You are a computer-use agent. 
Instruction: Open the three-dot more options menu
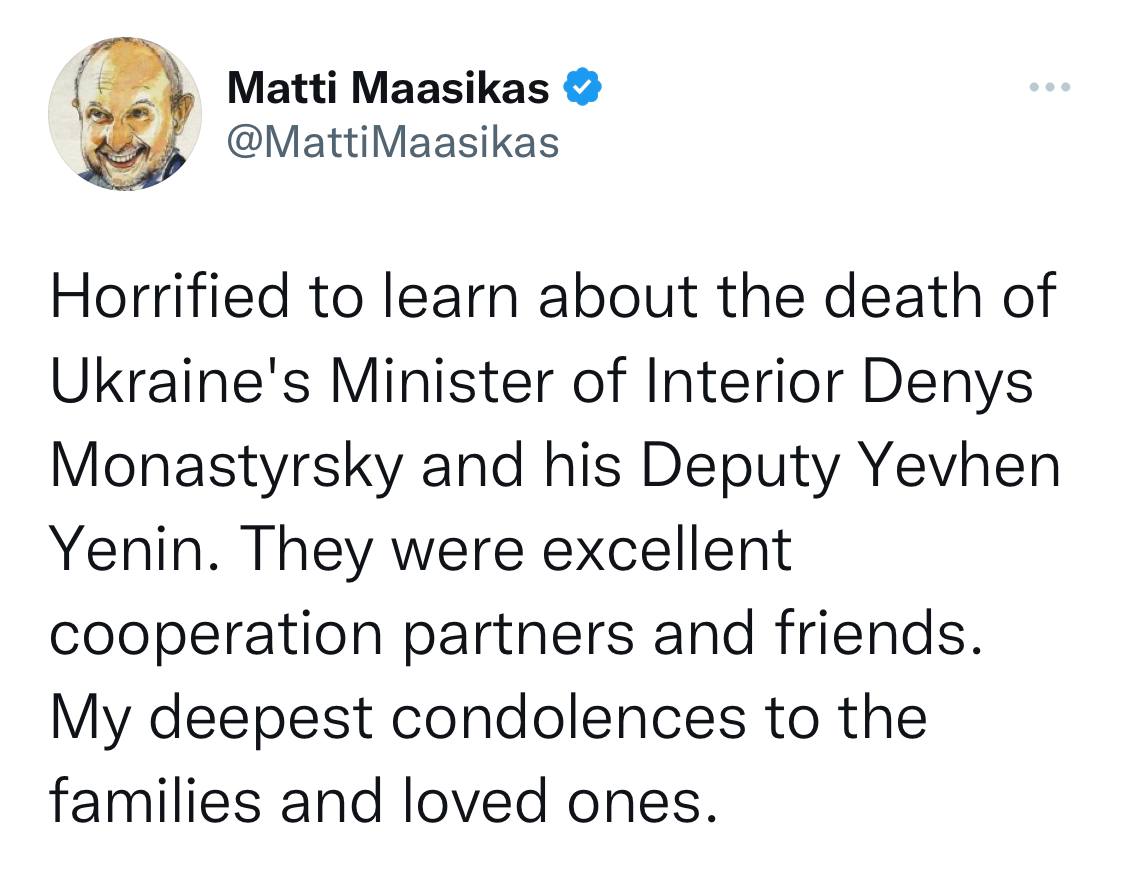(1050, 88)
